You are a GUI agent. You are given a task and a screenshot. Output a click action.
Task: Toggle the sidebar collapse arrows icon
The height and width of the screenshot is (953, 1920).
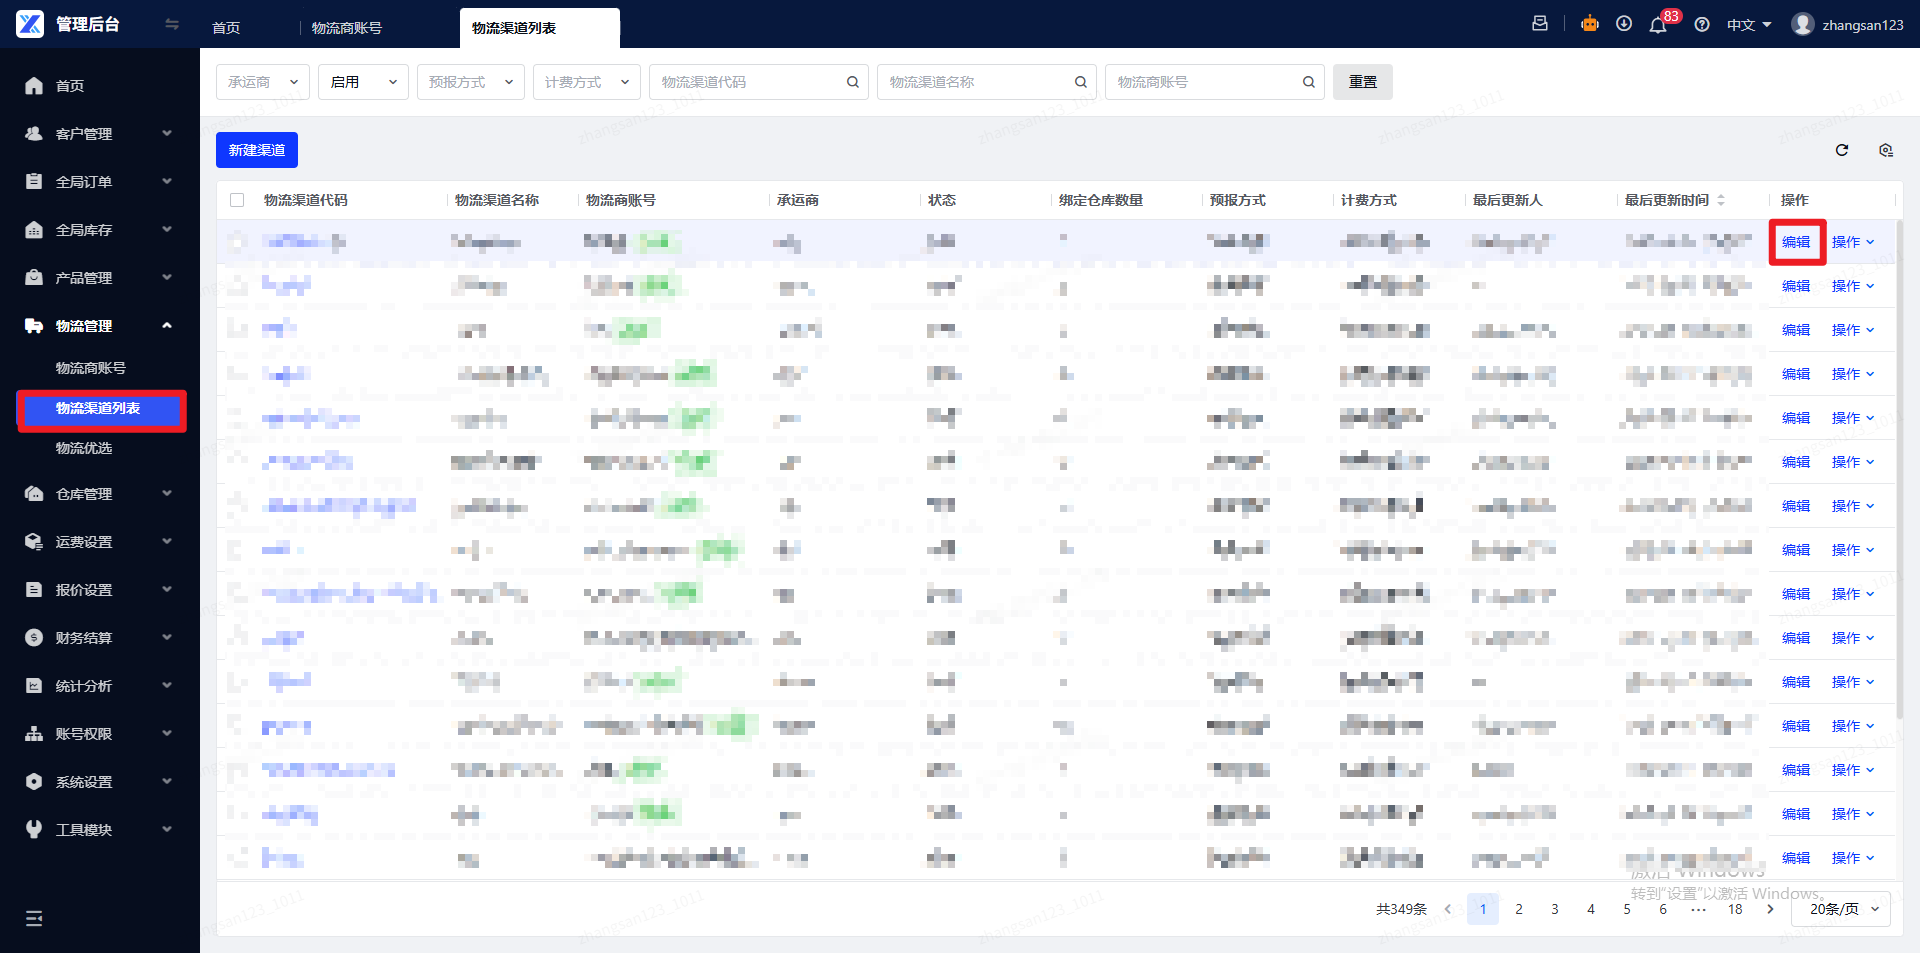(172, 24)
